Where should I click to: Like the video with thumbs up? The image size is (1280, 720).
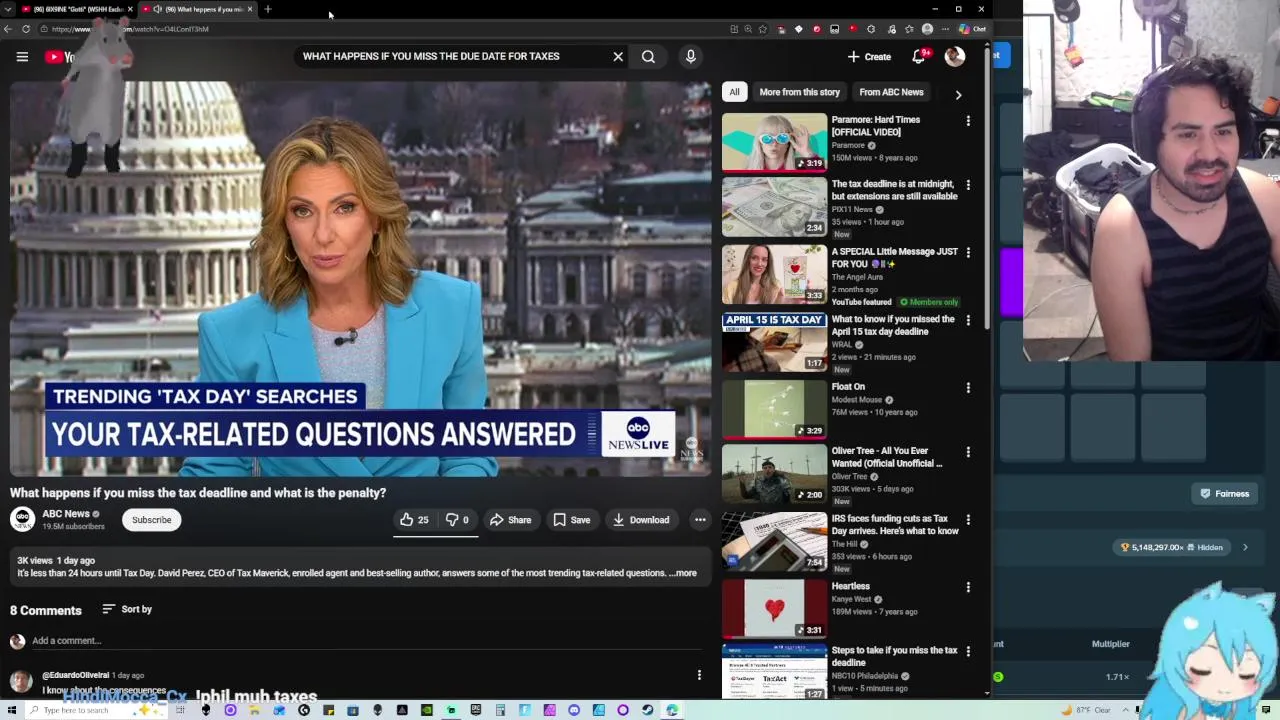[x=414, y=520]
